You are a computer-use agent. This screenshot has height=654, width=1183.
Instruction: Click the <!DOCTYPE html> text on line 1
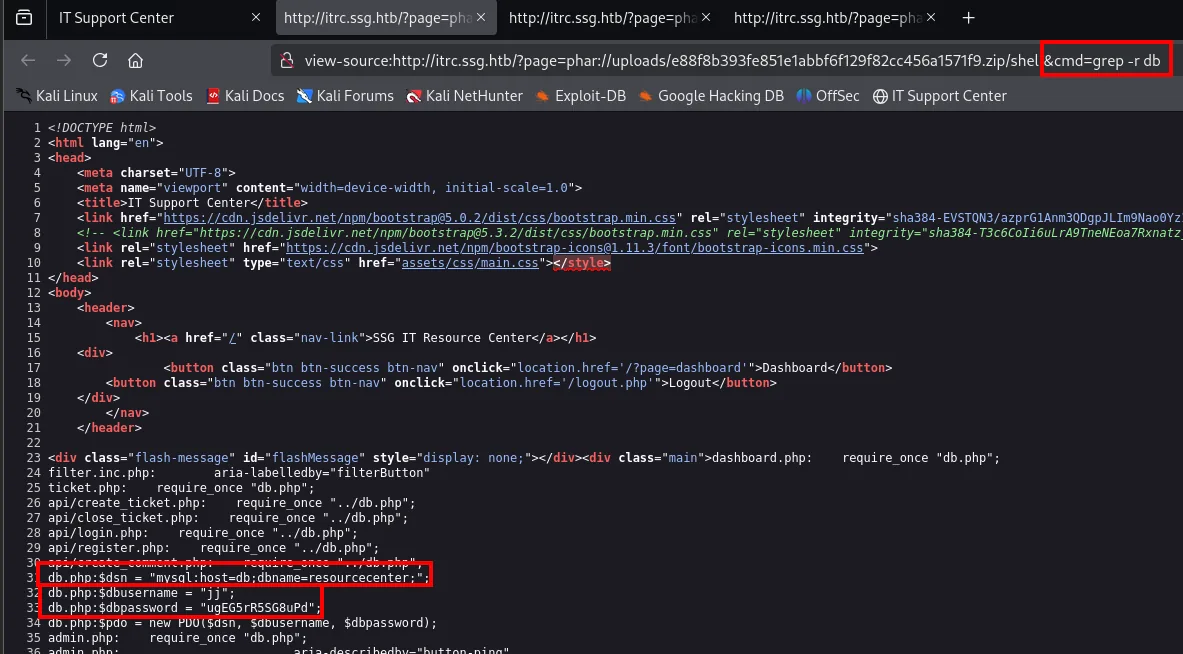(102, 127)
